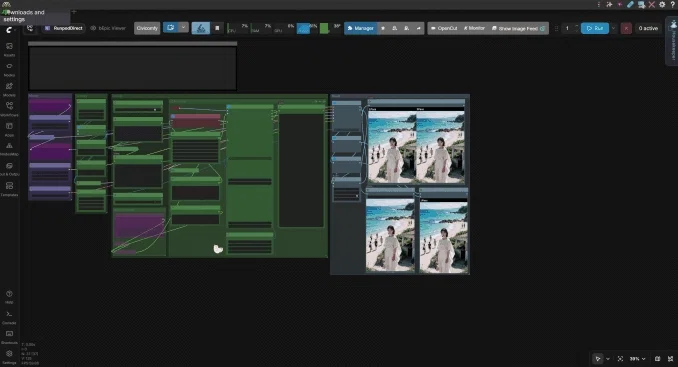The height and width of the screenshot is (367, 678).
Task: Click the blue VRAM usage bar
Action: [x=304, y=29]
